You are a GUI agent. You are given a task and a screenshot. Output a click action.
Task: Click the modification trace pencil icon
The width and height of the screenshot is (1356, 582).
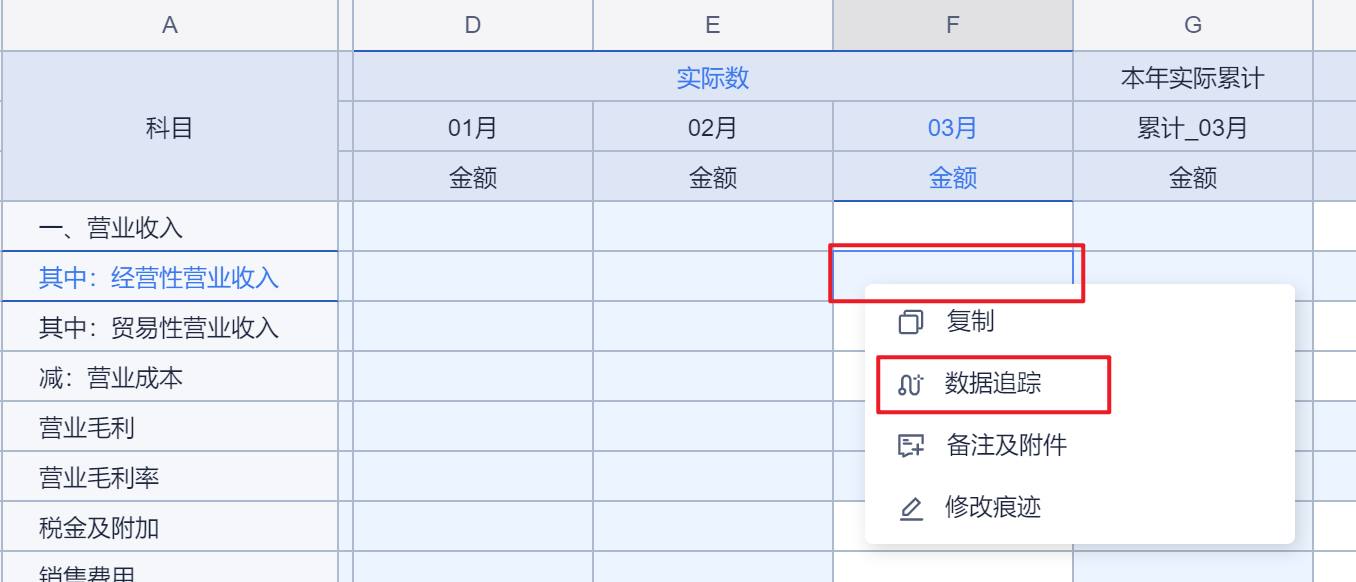pos(910,509)
